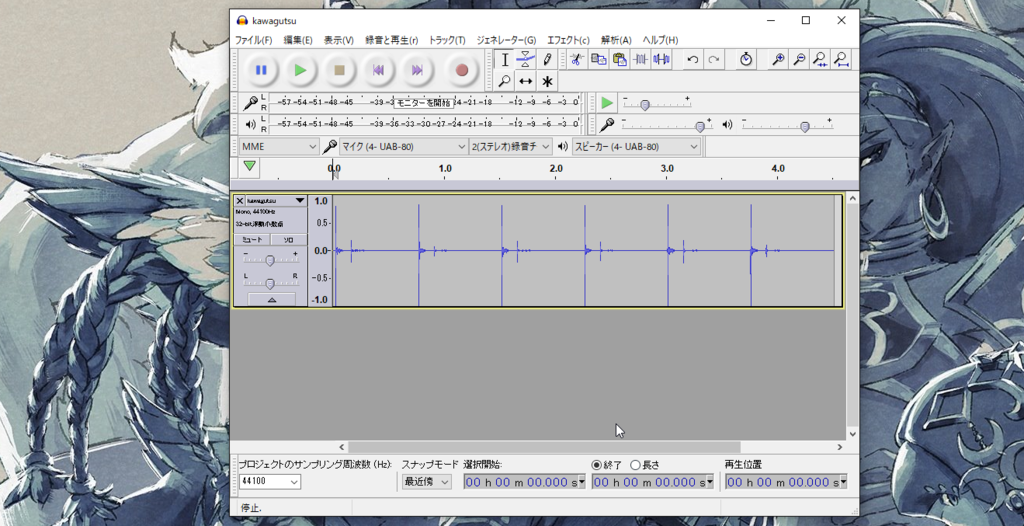Skip to the end of the project
Viewport: 1024px width, 526px height.
(417, 70)
